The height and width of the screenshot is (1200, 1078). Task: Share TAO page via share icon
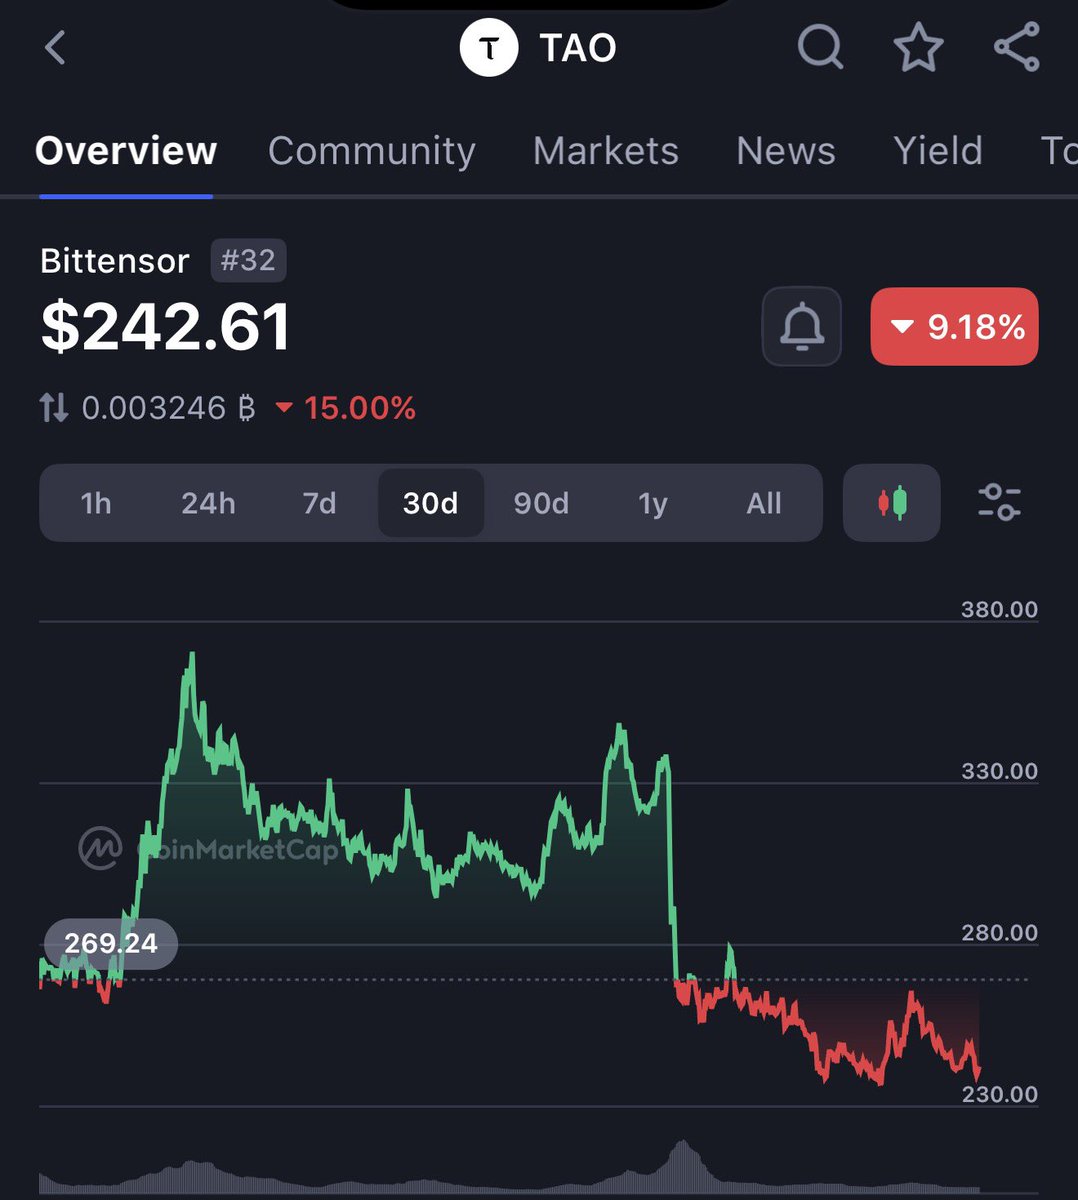[x=1017, y=47]
